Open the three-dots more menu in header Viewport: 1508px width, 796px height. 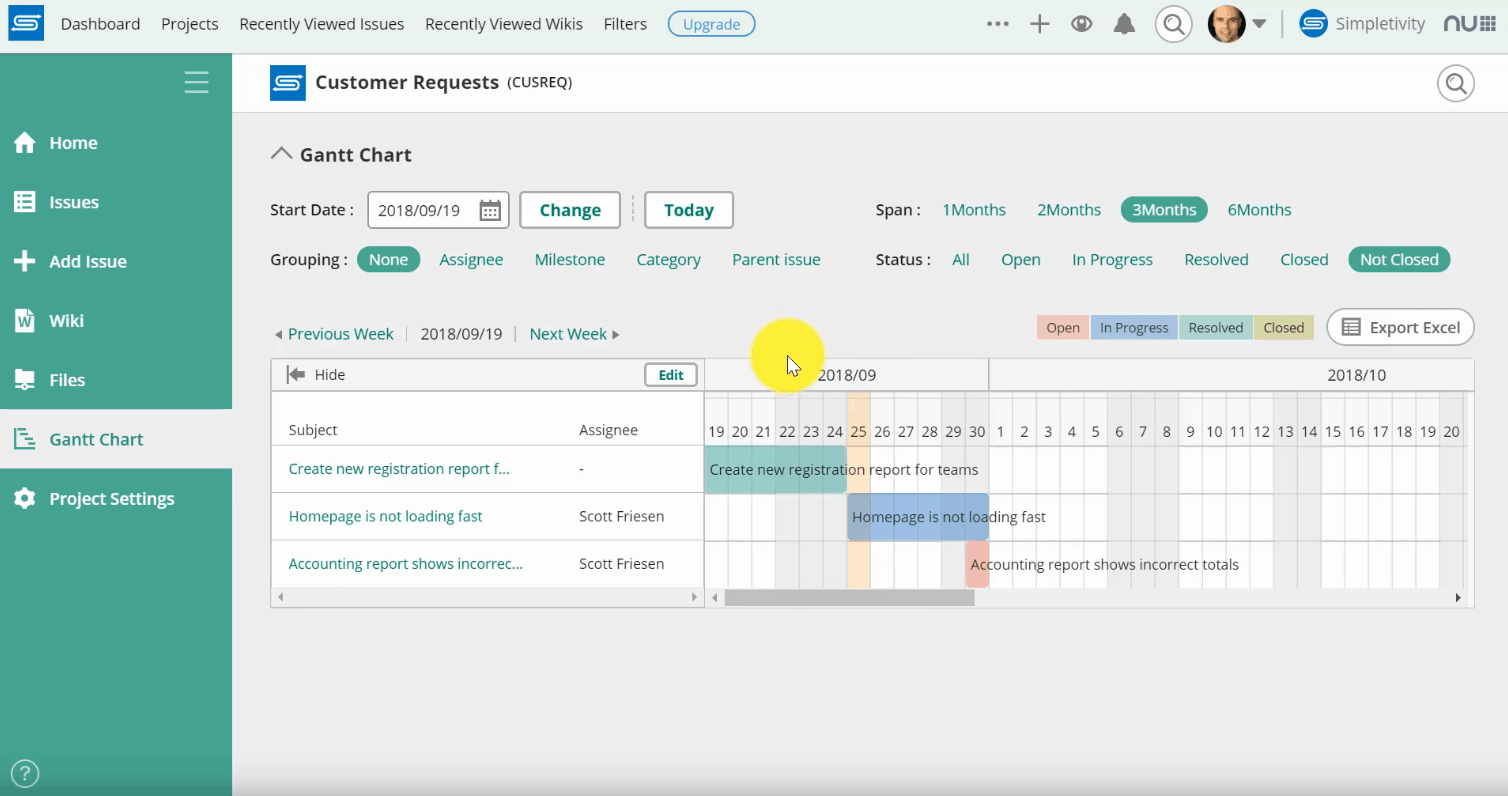[997, 24]
